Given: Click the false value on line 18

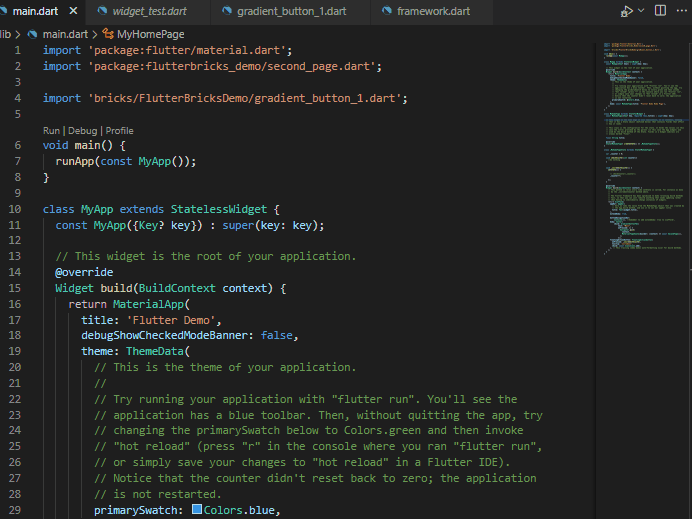Looking at the screenshot, I should tap(276, 335).
